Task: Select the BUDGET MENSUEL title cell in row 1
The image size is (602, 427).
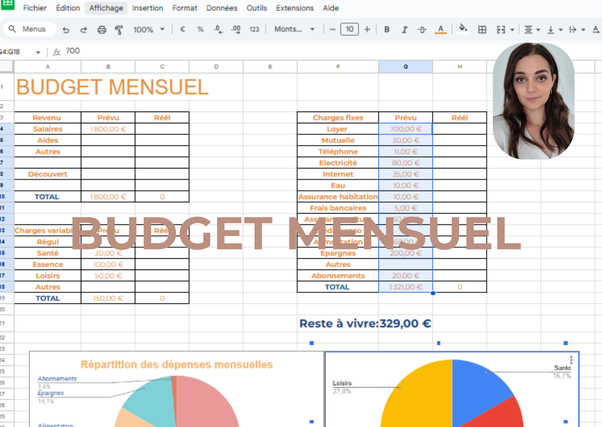Action: click(112, 87)
